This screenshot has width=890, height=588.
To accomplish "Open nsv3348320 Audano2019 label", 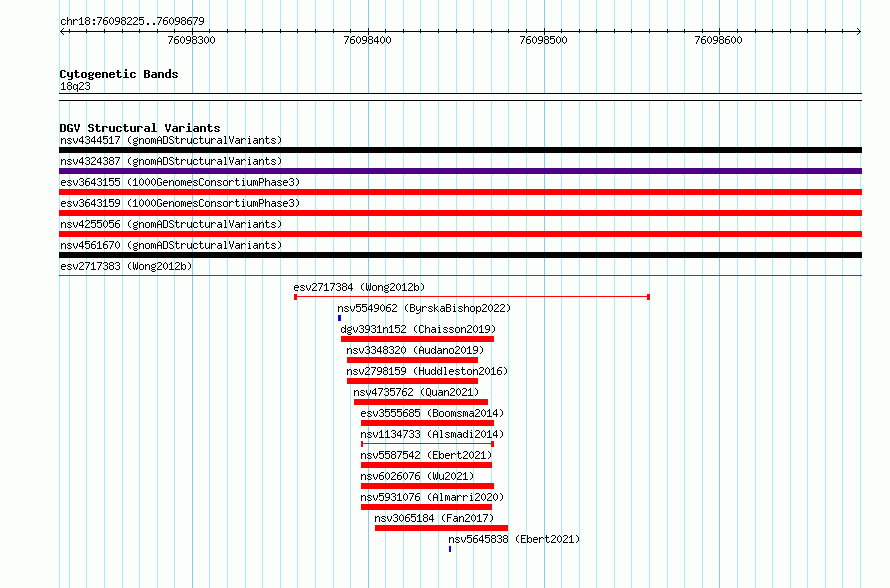I will click(x=415, y=350).
